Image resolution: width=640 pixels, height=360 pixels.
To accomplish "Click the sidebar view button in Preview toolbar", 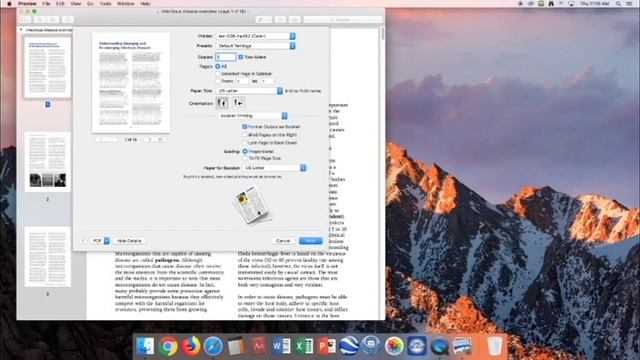I will tap(25, 19).
